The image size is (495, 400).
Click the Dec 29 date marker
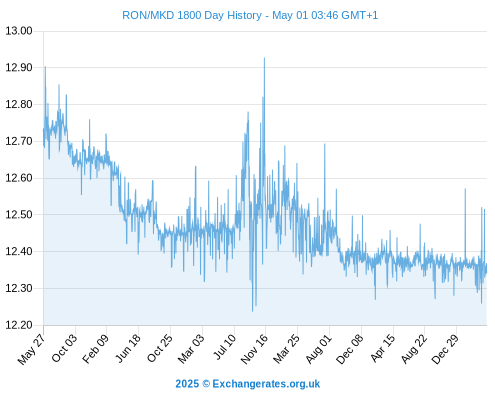(x=445, y=349)
